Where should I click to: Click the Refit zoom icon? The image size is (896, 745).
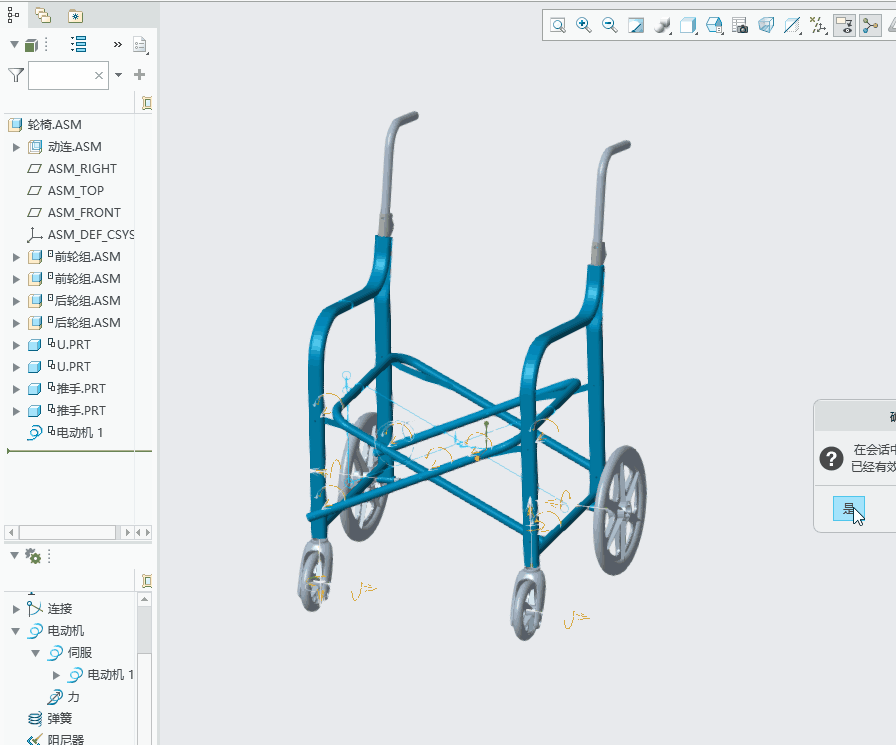coord(558,26)
